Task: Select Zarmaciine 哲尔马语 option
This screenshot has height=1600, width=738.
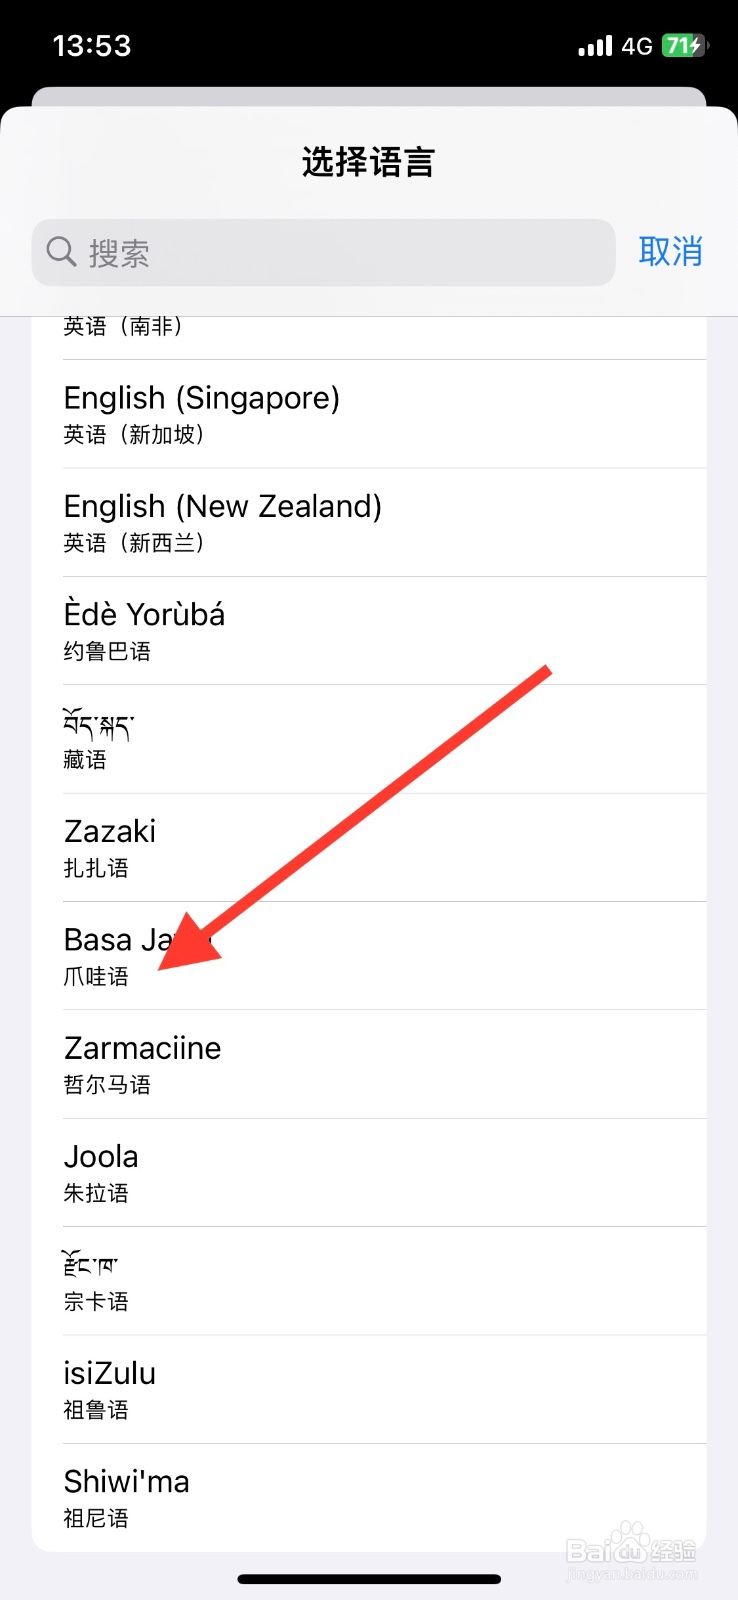Action: [368, 1064]
